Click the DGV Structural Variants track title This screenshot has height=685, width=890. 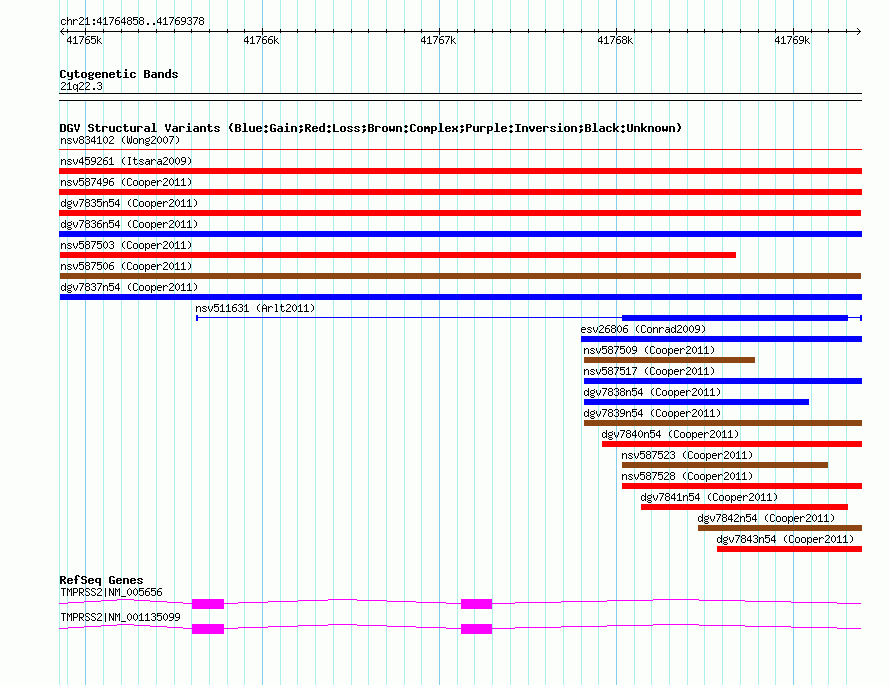coord(370,128)
